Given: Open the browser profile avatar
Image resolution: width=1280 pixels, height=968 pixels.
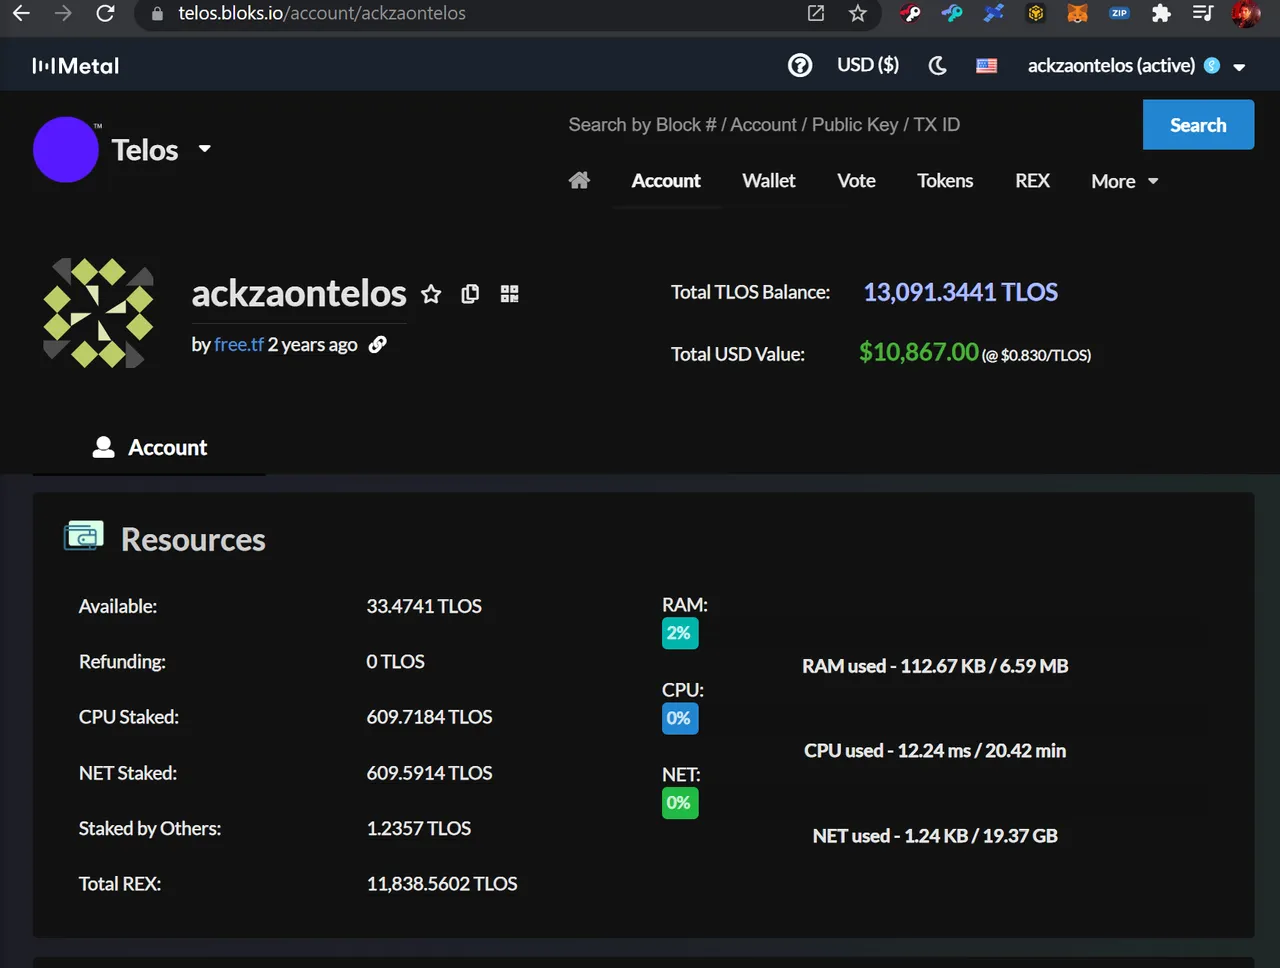Looking at the screenshot, I should pyautogui.click(x=1246, y=13).
